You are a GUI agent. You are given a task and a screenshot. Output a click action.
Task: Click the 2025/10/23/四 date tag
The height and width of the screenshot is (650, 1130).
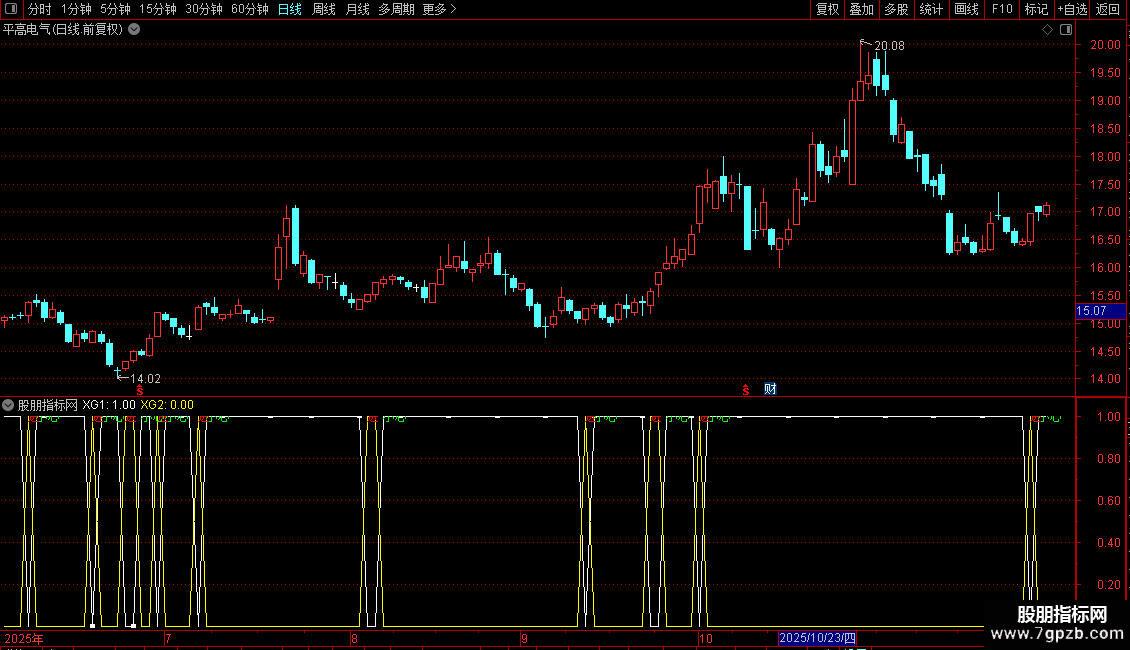(x=817, y=638)
